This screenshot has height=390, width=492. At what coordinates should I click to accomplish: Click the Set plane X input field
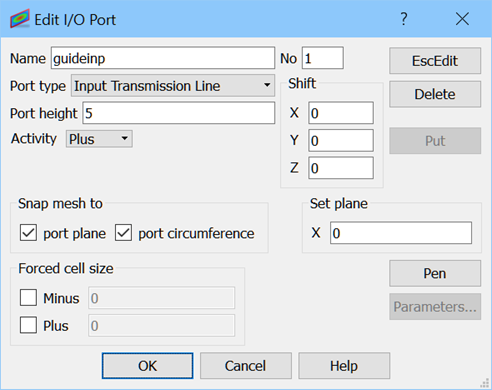[401, 233]
